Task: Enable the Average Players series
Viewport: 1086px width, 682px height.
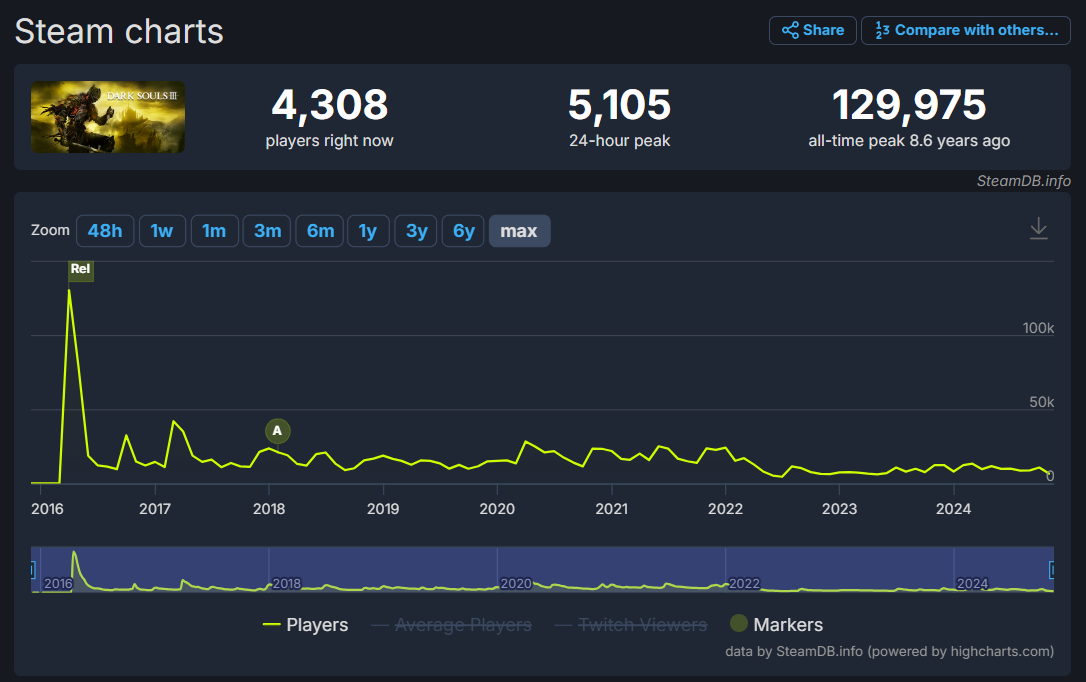Action: [x=452, y=625]
